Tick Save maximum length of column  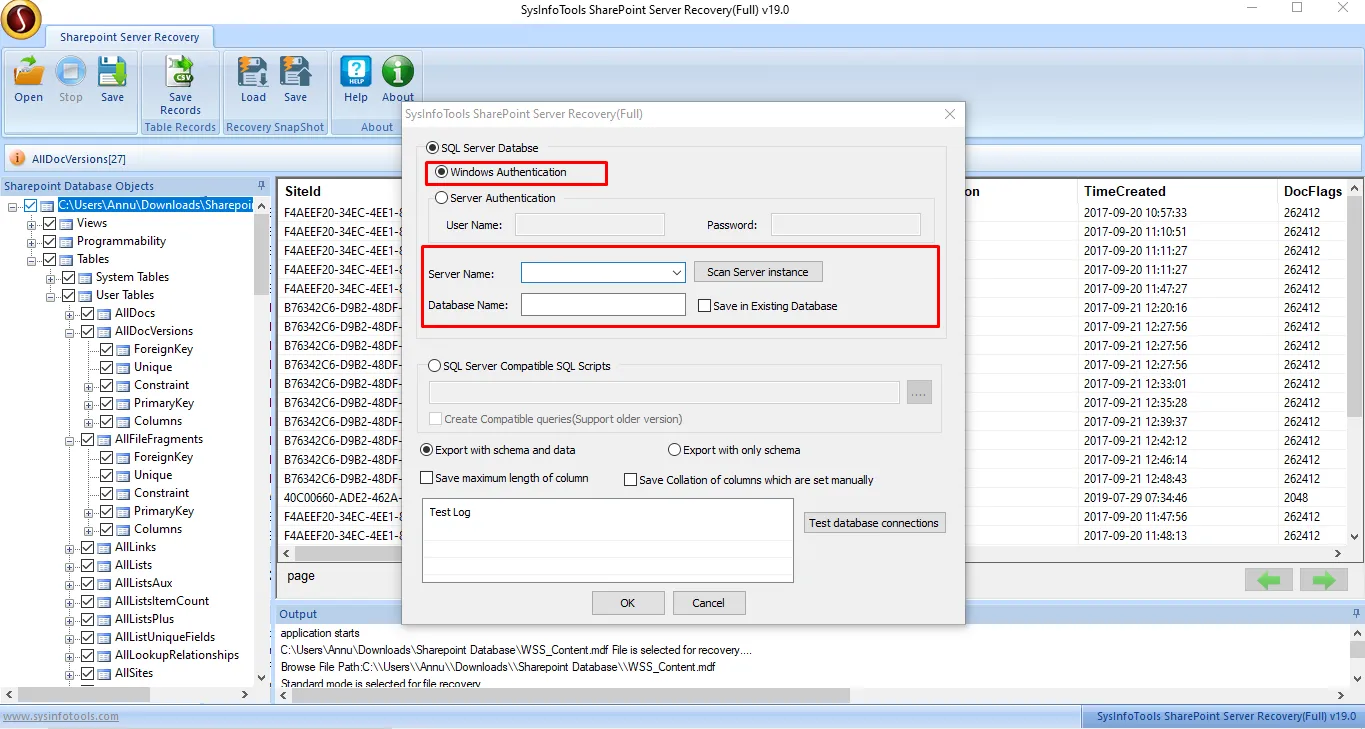[427, 478]
